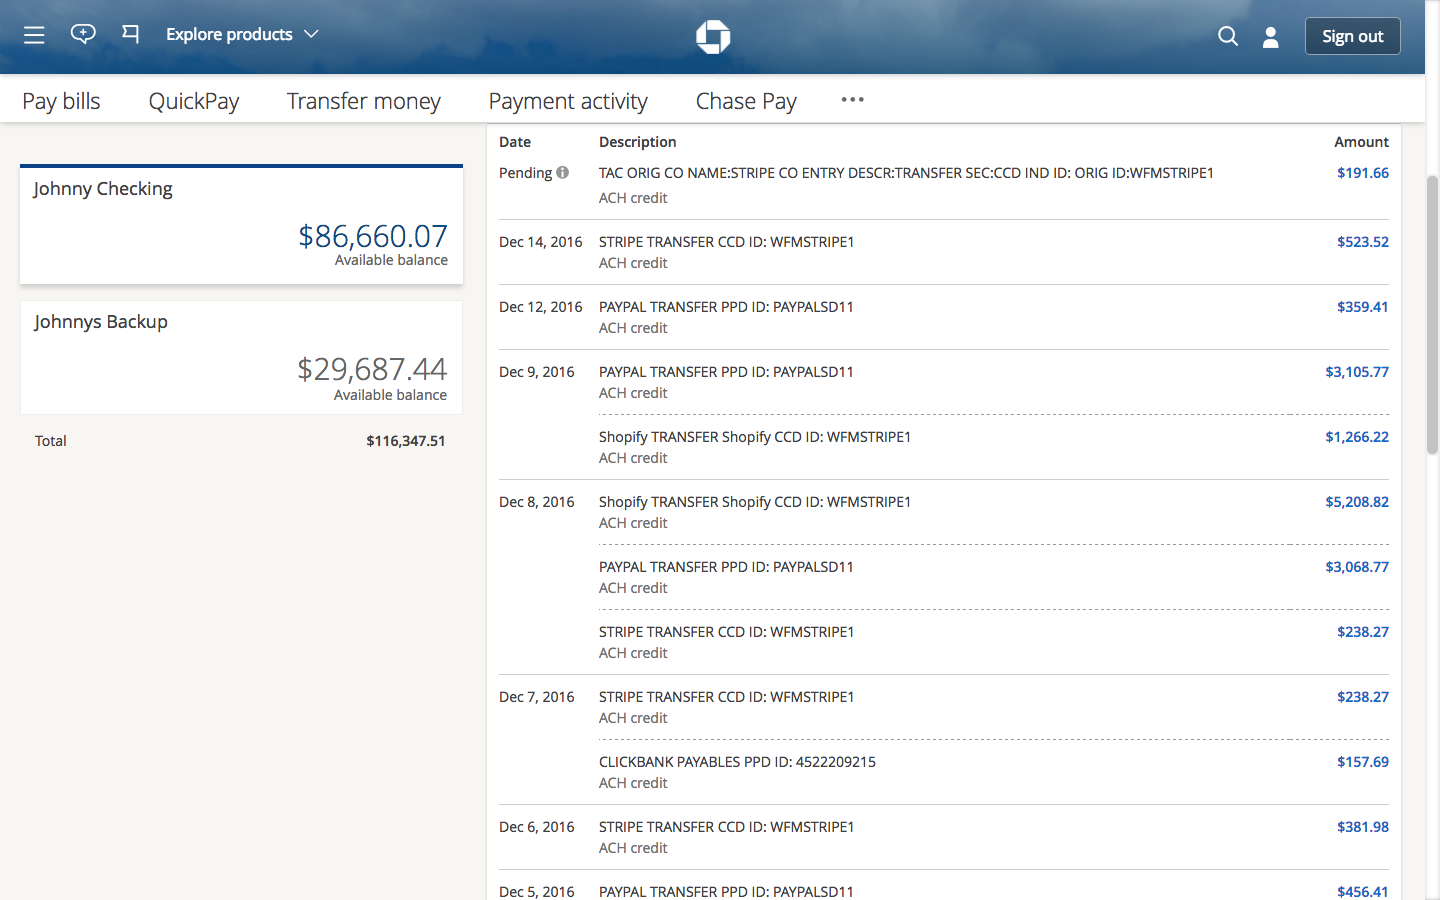Click the flag icon in the header
Image resolution: width=1440 pixels, height=900 pixels.
(130, 34)
